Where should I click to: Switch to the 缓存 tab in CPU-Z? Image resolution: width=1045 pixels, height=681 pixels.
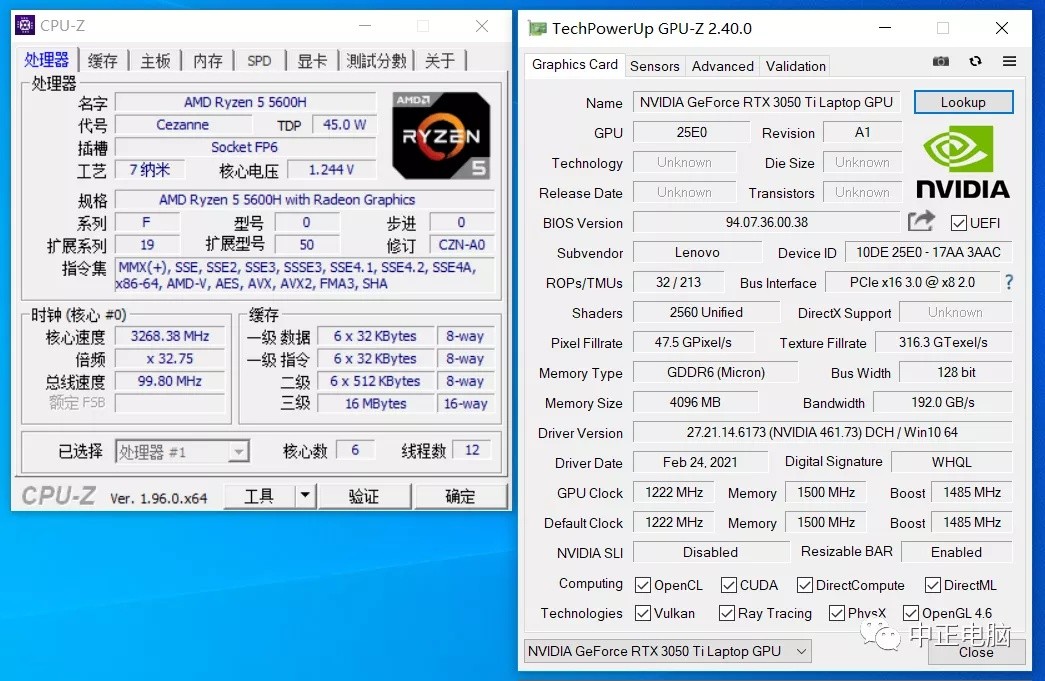[103, 61]
